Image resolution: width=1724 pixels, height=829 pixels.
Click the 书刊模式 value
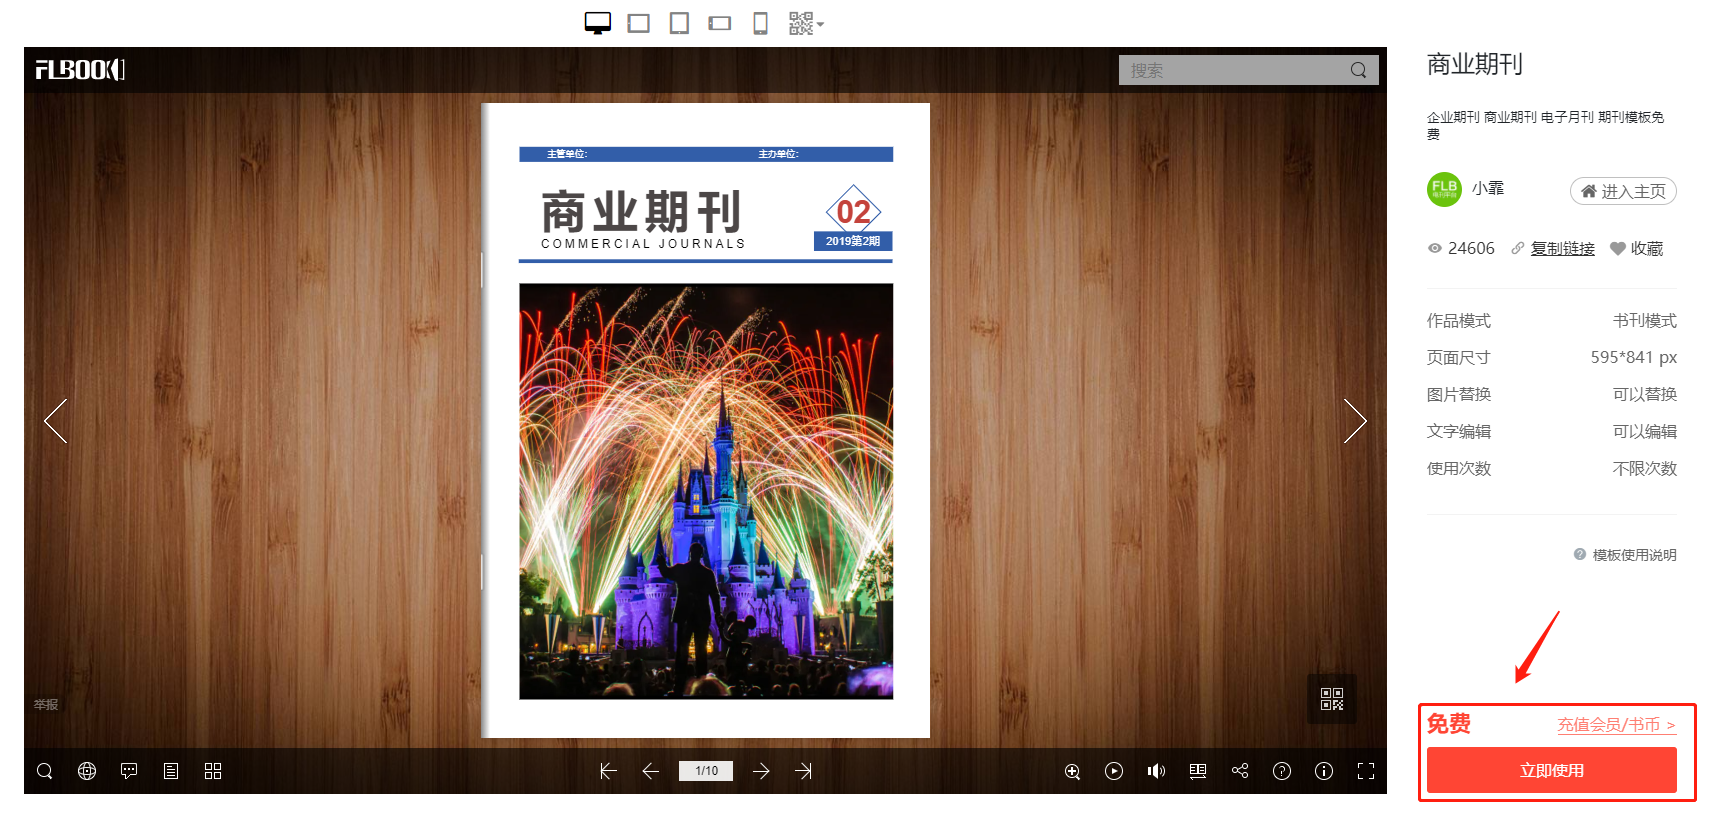[x=1645, y=321]
